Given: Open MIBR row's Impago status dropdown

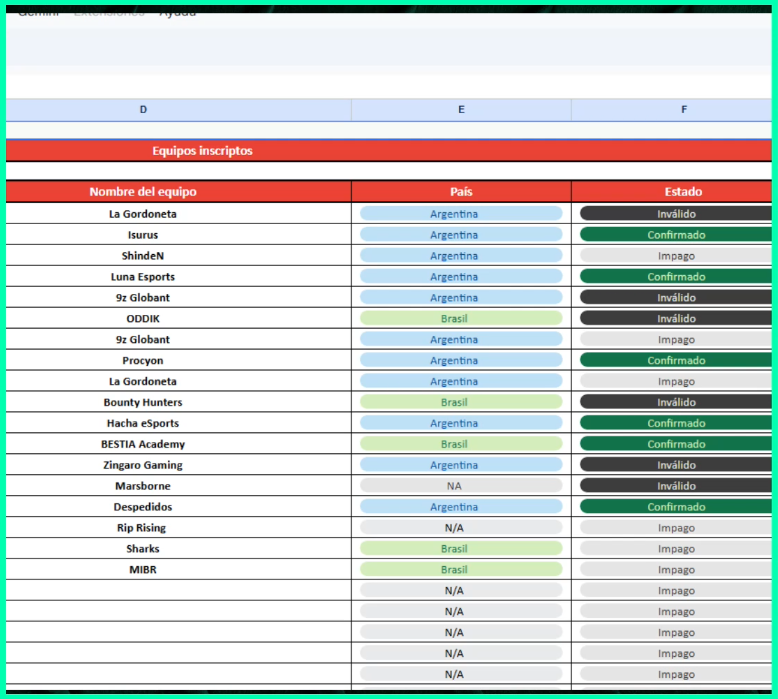Looking at the screenshot, I should [x=676, y=570].
